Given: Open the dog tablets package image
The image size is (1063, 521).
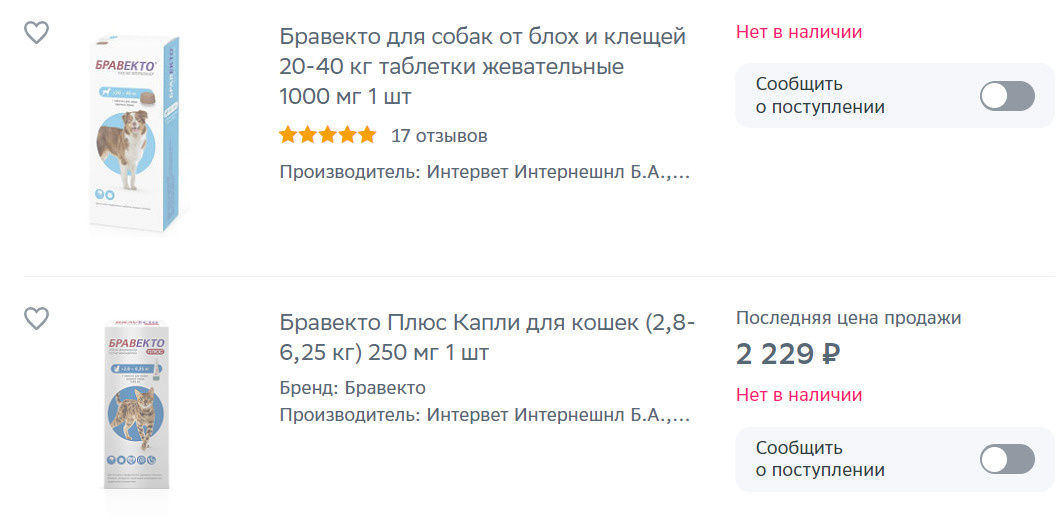Looking at the screenshot, I should (136, 134).
